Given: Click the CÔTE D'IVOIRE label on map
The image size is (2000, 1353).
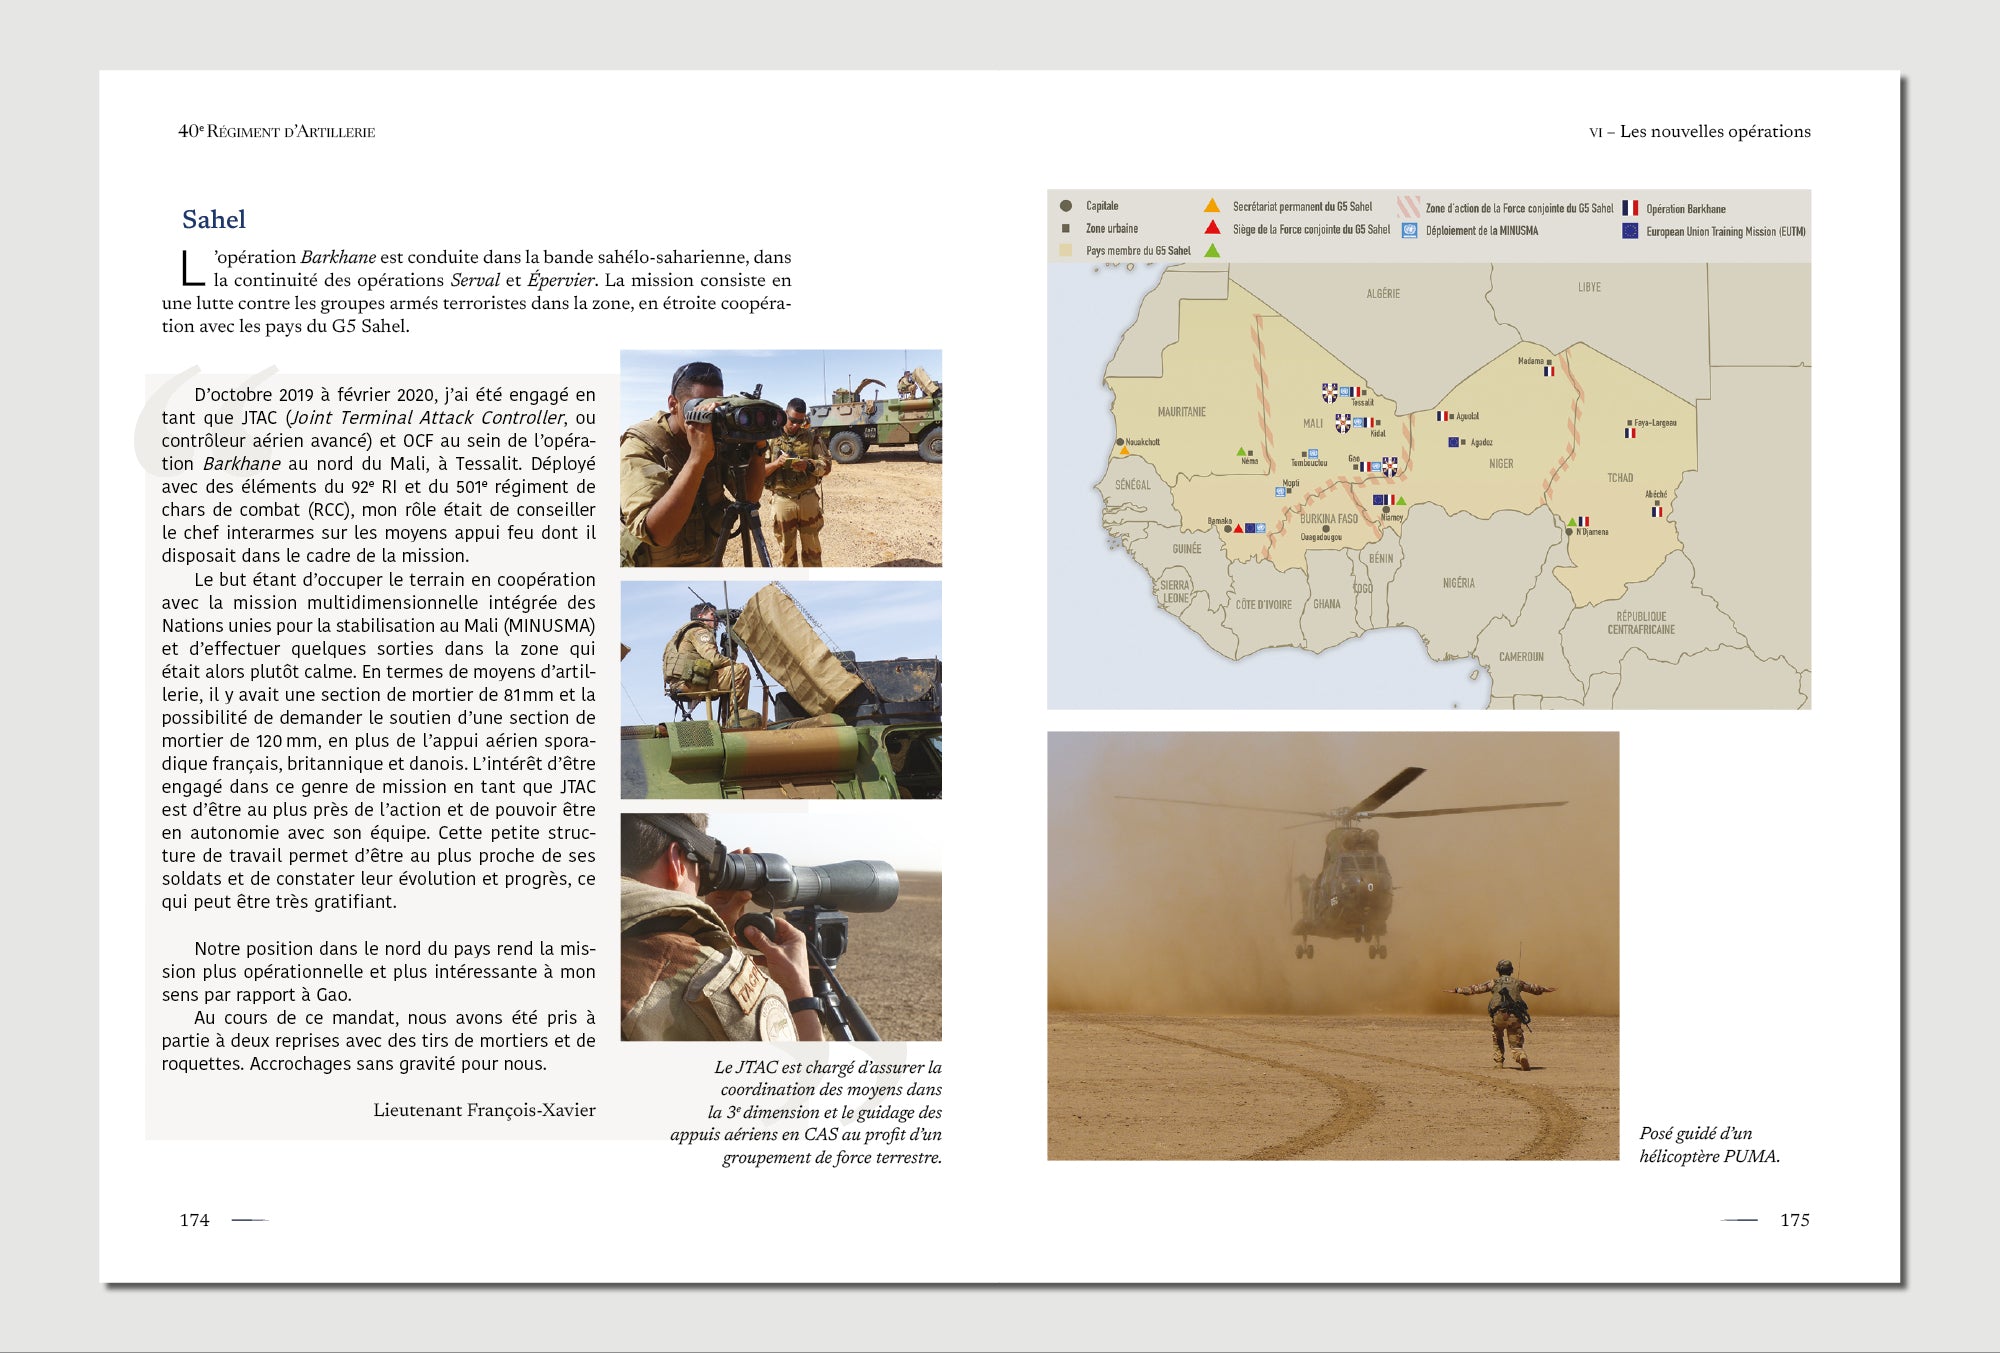Looking at the screenshot, I should pos(1263,605).
